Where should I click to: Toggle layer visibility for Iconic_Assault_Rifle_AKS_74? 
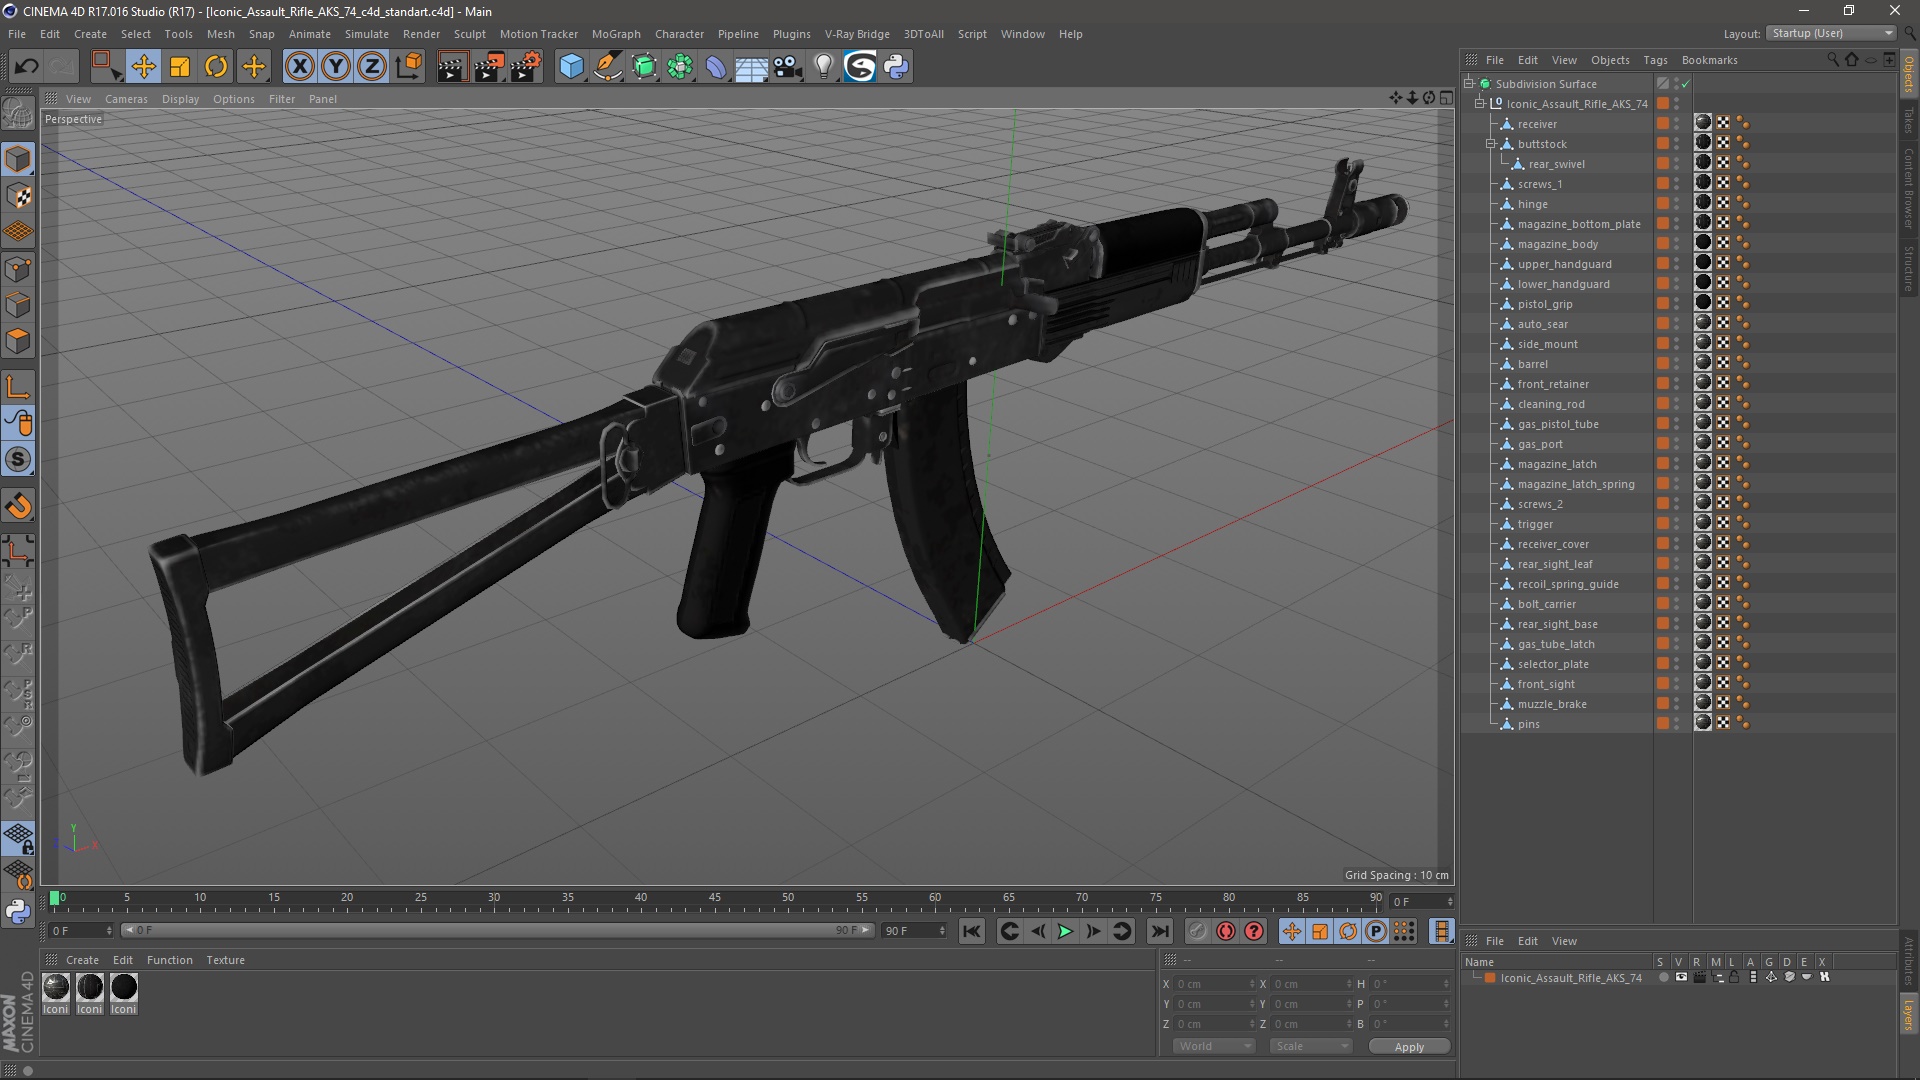point(1681,977)
